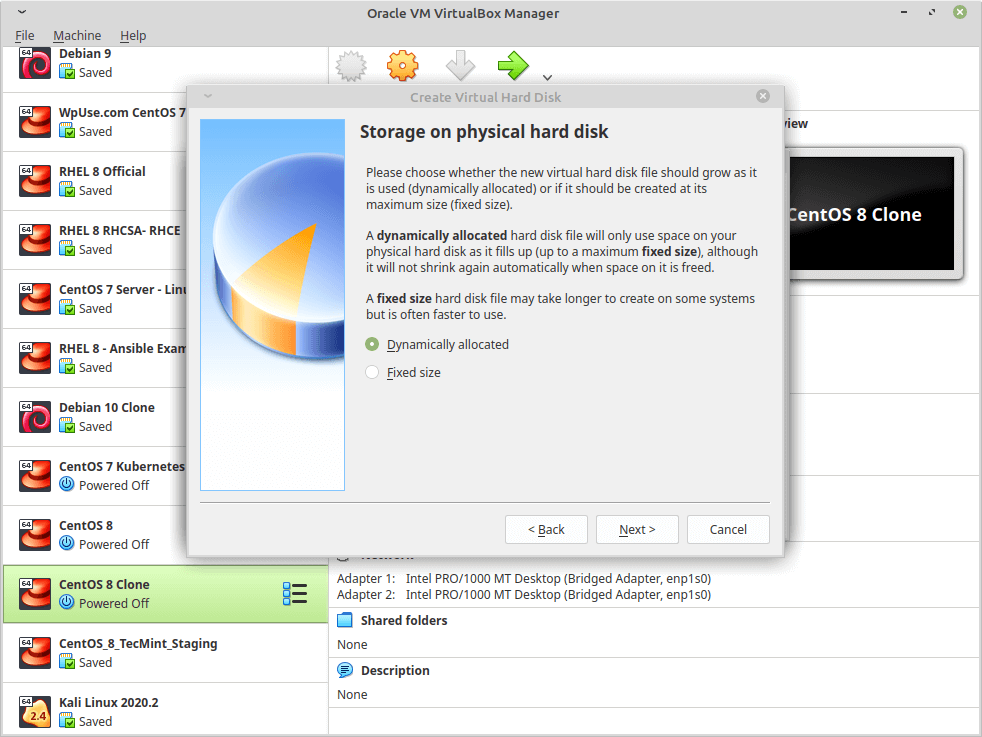Go back with the < Back button
982x737 pixels.
[546, 530]
